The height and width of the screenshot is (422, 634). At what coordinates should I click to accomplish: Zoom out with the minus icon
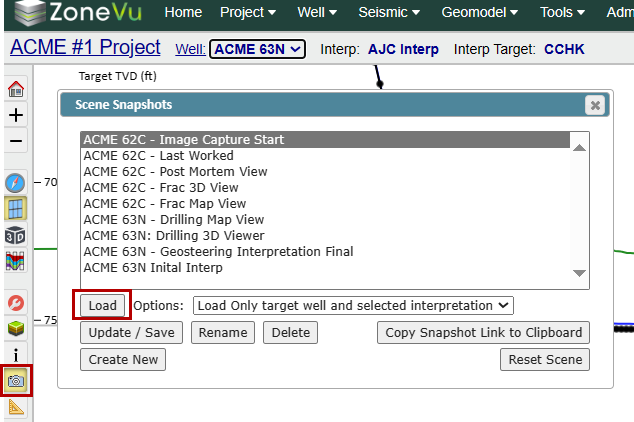coord(16,141)
